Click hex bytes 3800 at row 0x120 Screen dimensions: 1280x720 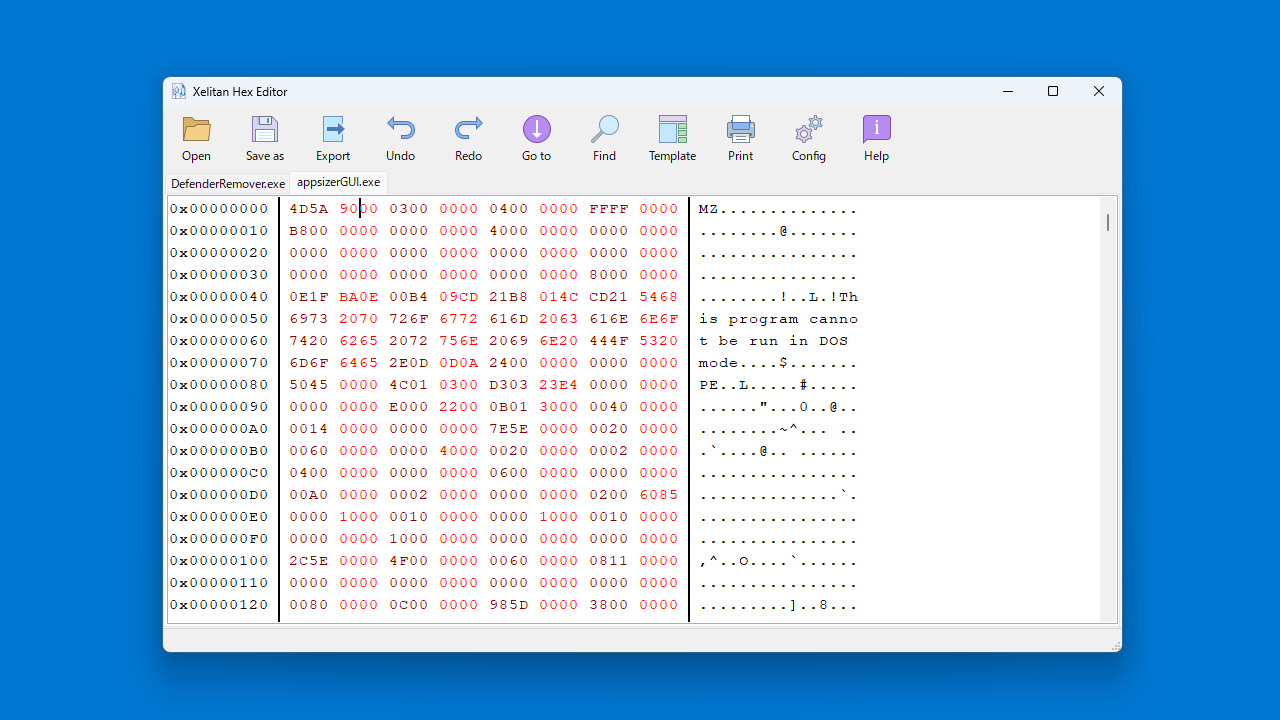pos(609,605)
